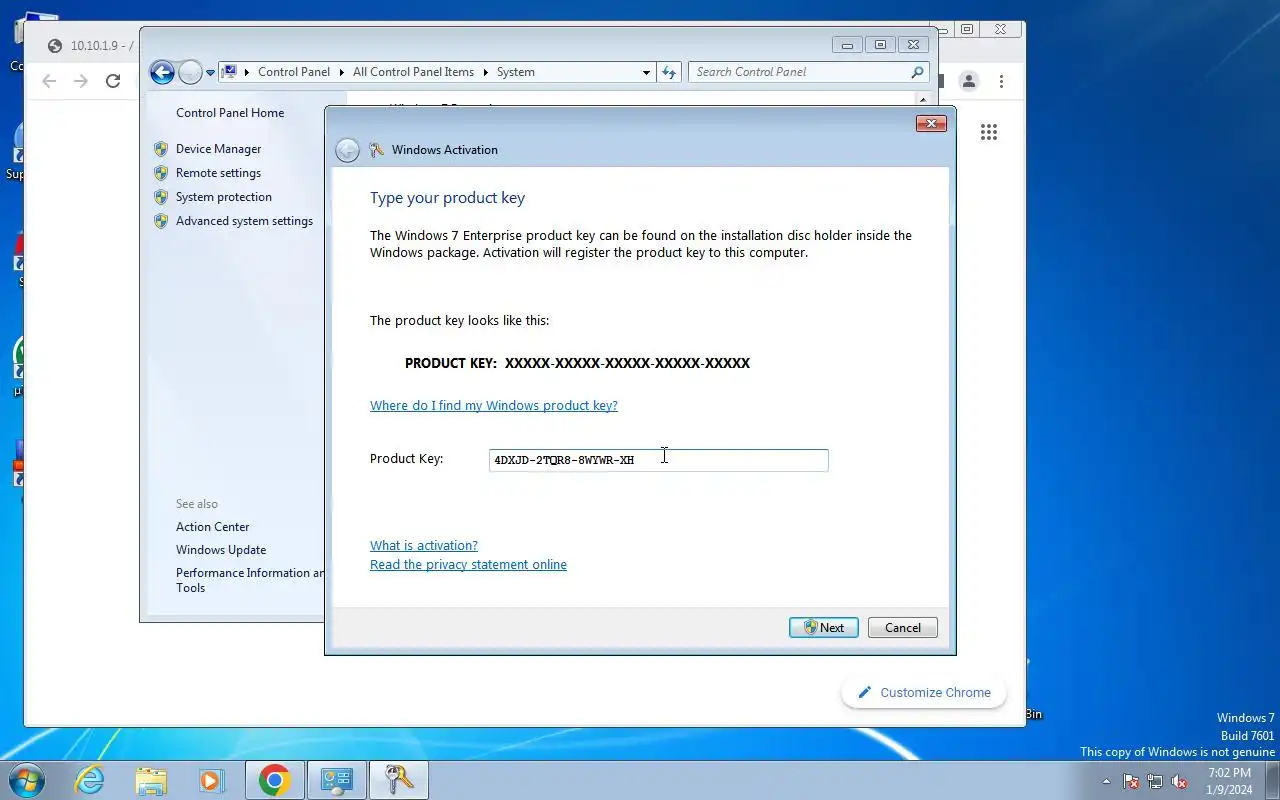Click network tray icon

(x=1155, y=782)
